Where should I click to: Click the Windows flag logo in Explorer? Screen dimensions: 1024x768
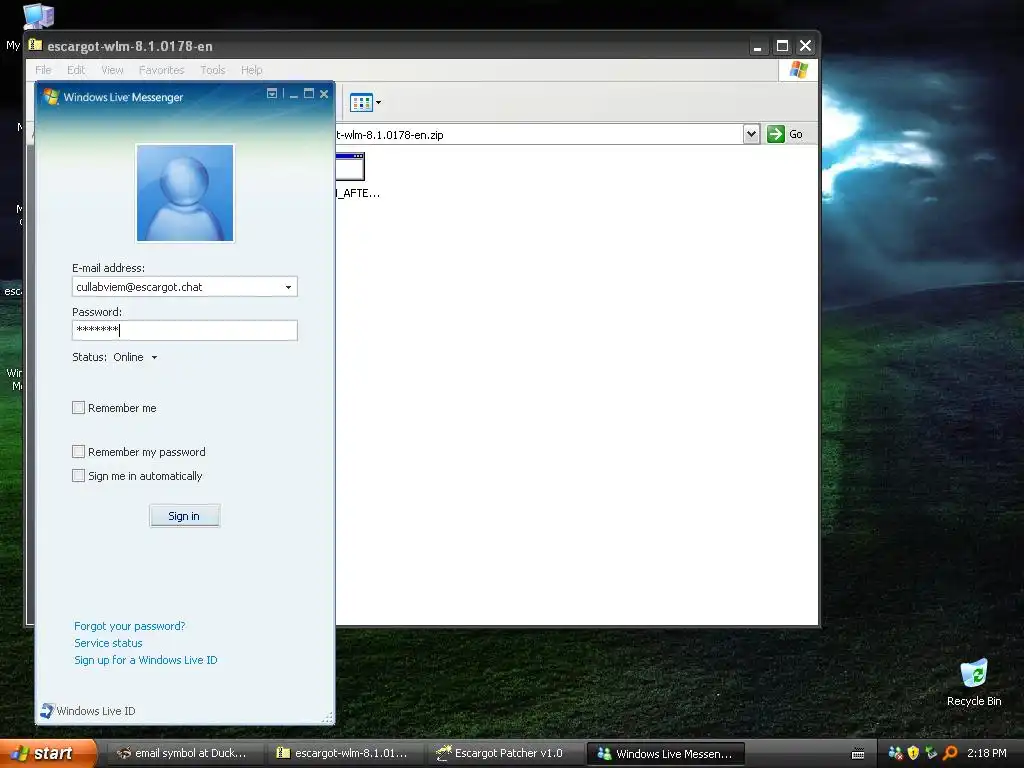pyautogui.click(x=798, y=70)
